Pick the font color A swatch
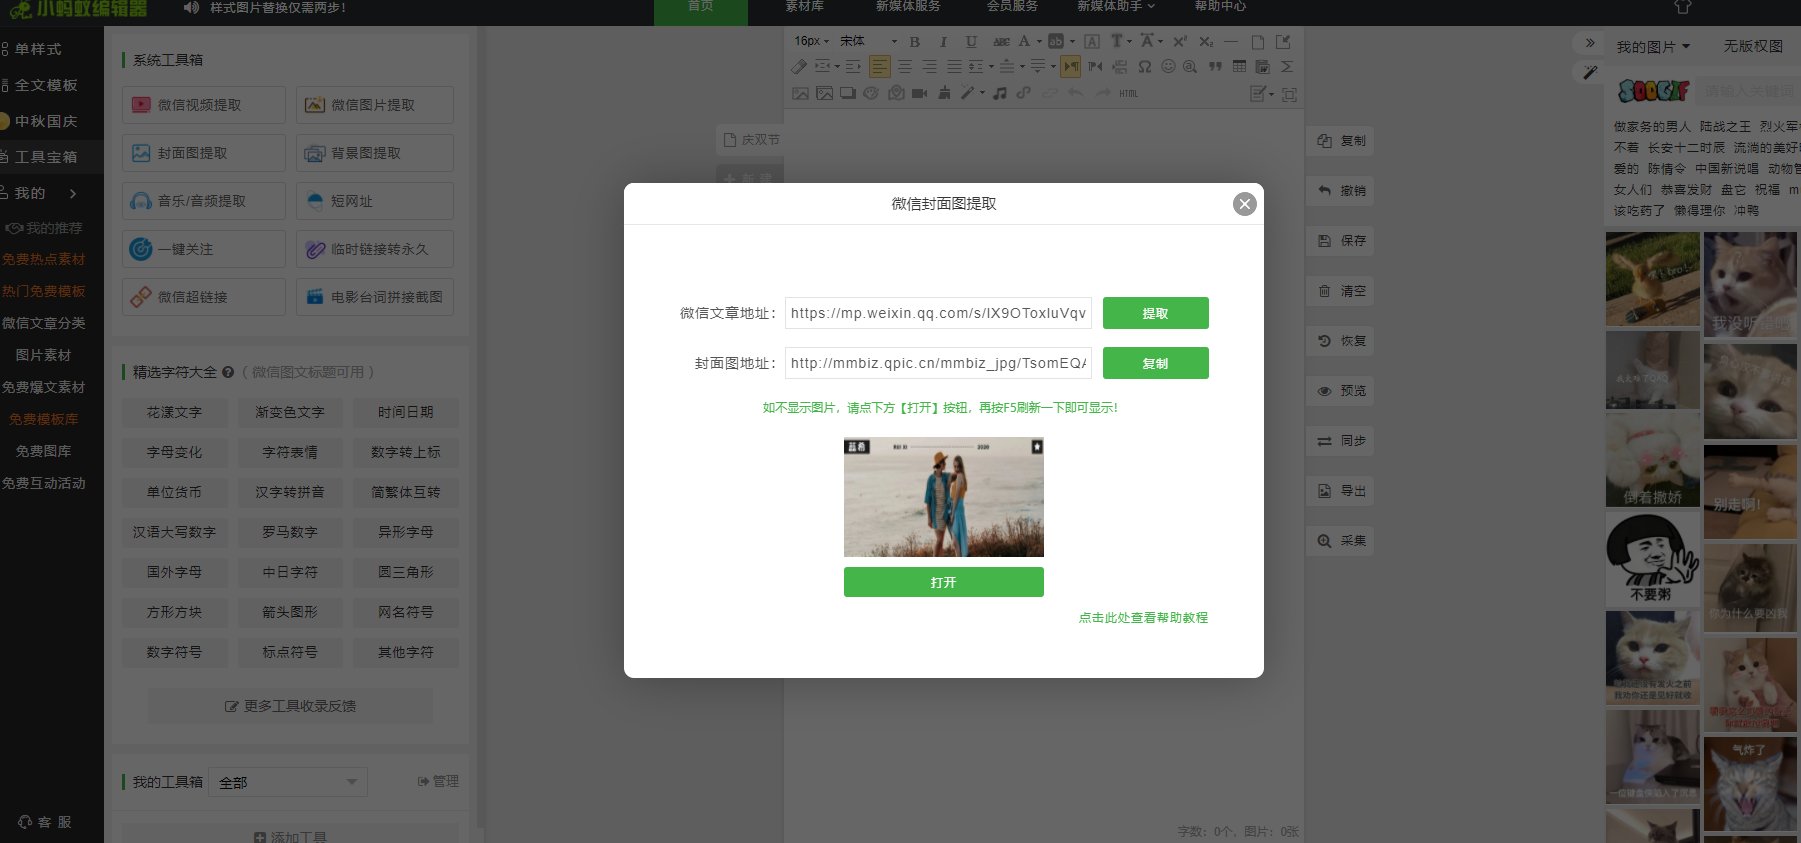This screenshot has height=843, width=1801. (1024, 41)
